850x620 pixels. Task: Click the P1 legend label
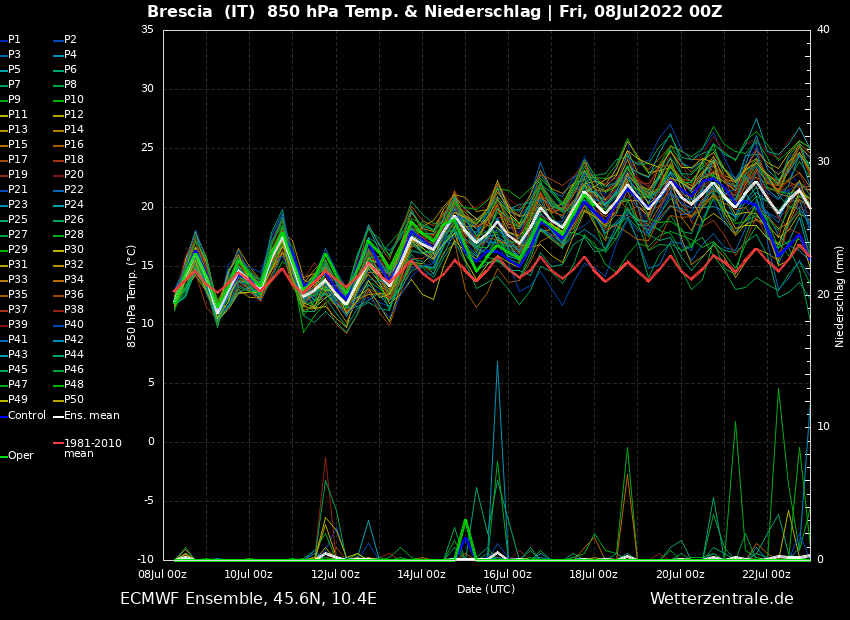pos(14,40)
